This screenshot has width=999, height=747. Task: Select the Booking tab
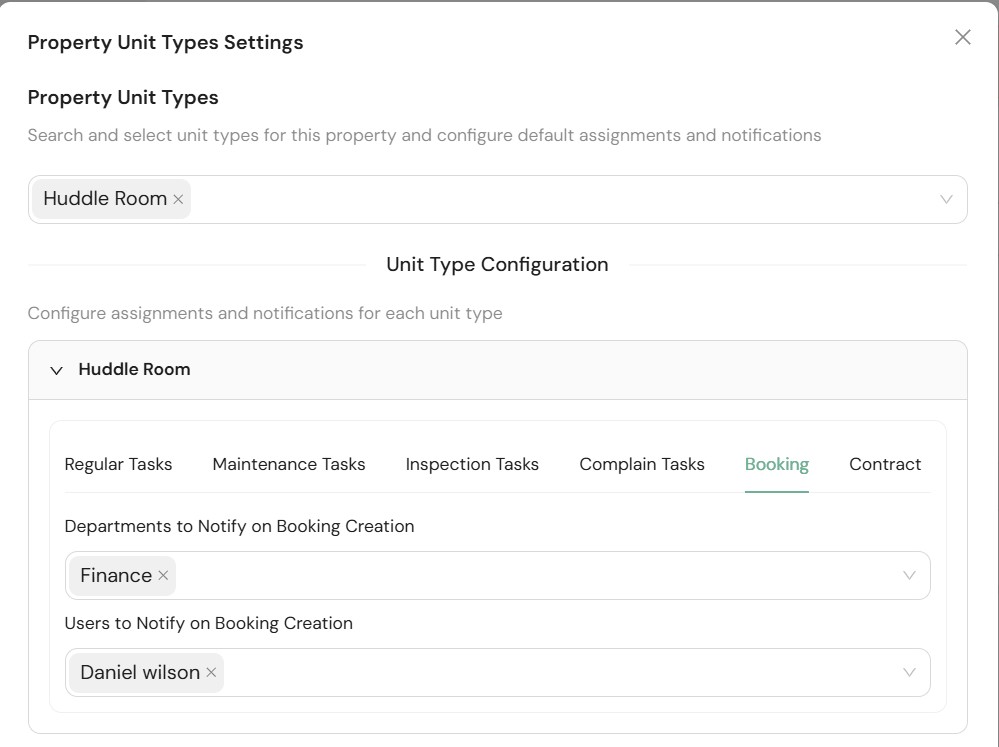click(777, 464)
